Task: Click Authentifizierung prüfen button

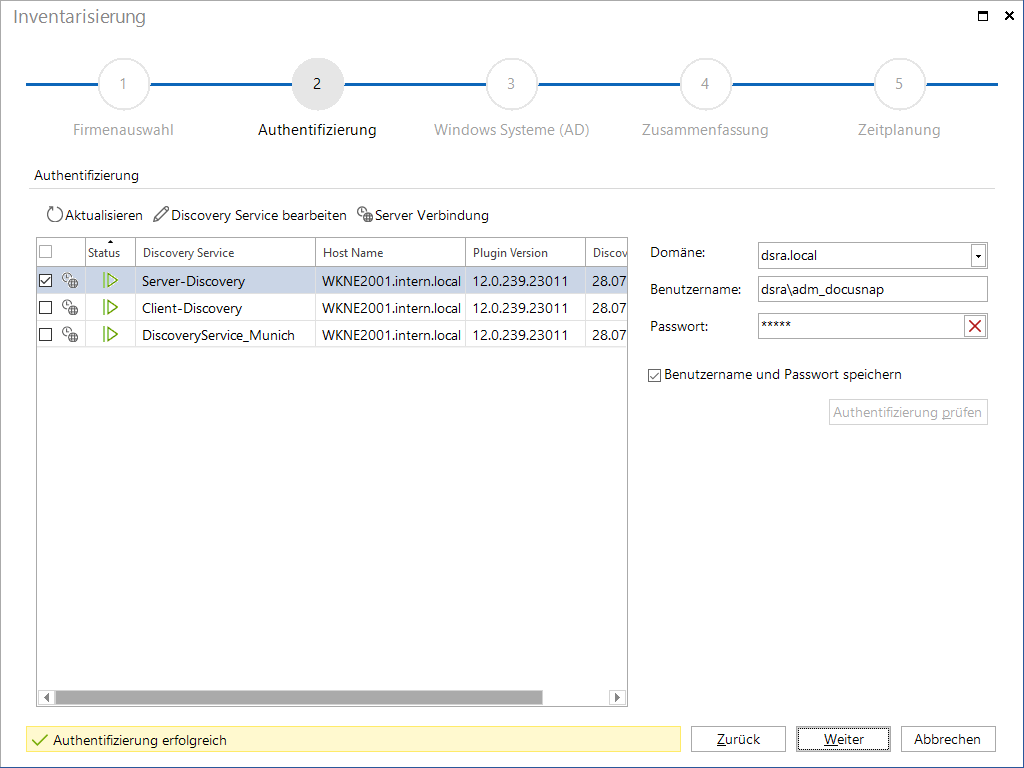Action: click(x=908, y=412)
